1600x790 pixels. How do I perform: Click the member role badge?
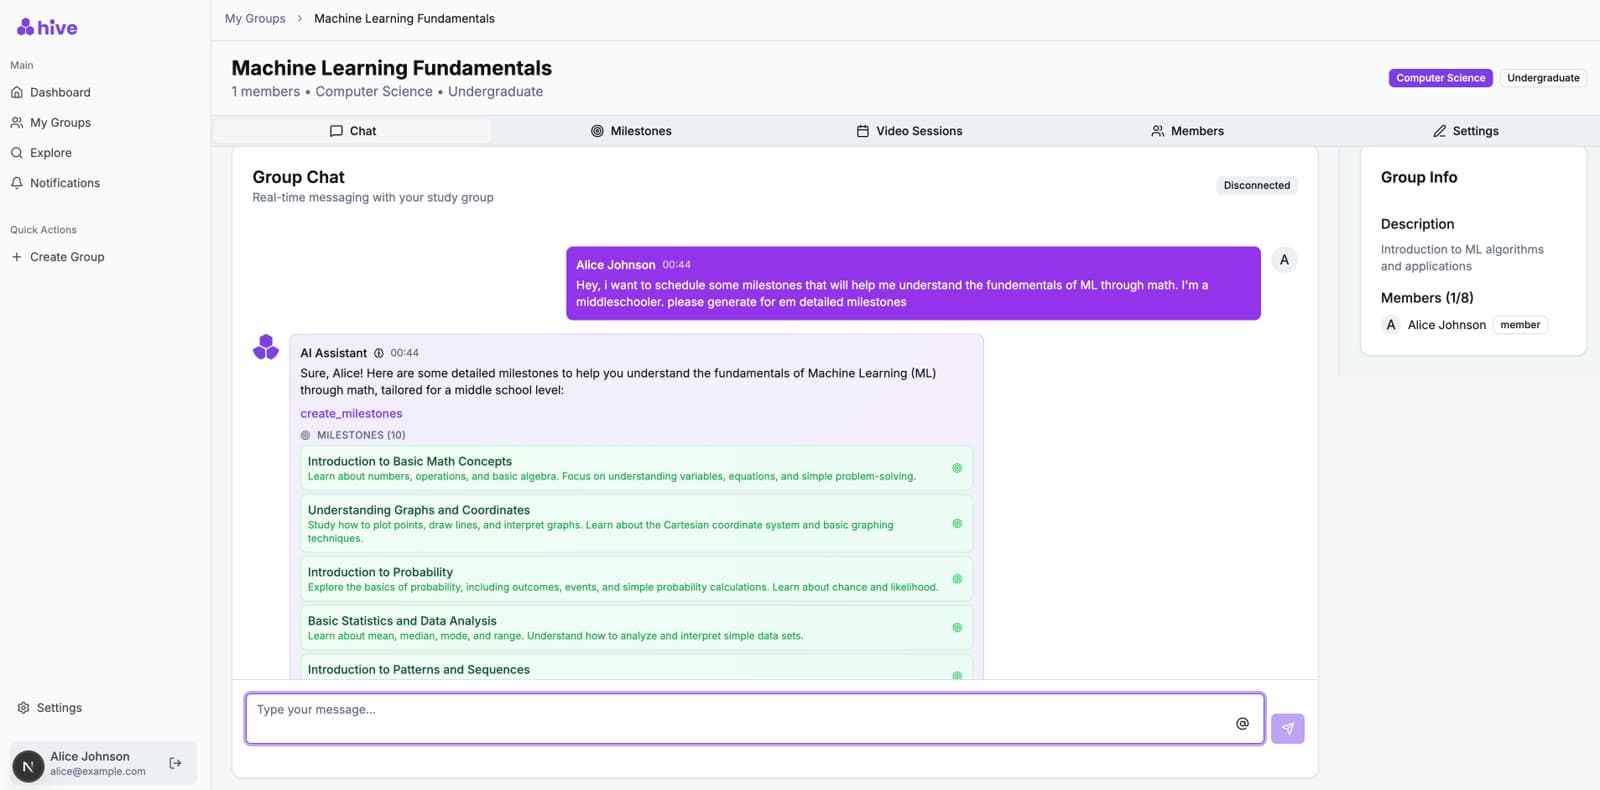(1520, 325)
